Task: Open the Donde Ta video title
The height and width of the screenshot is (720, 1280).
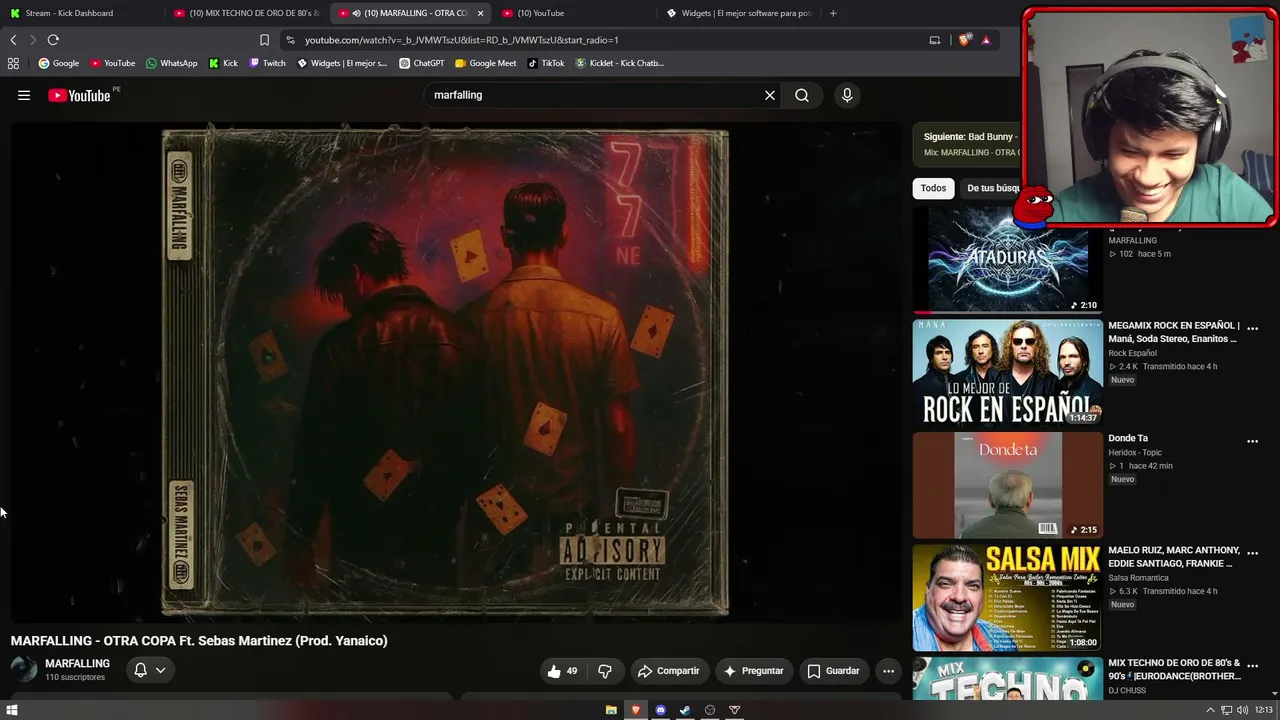Action: pos(1128,438)
